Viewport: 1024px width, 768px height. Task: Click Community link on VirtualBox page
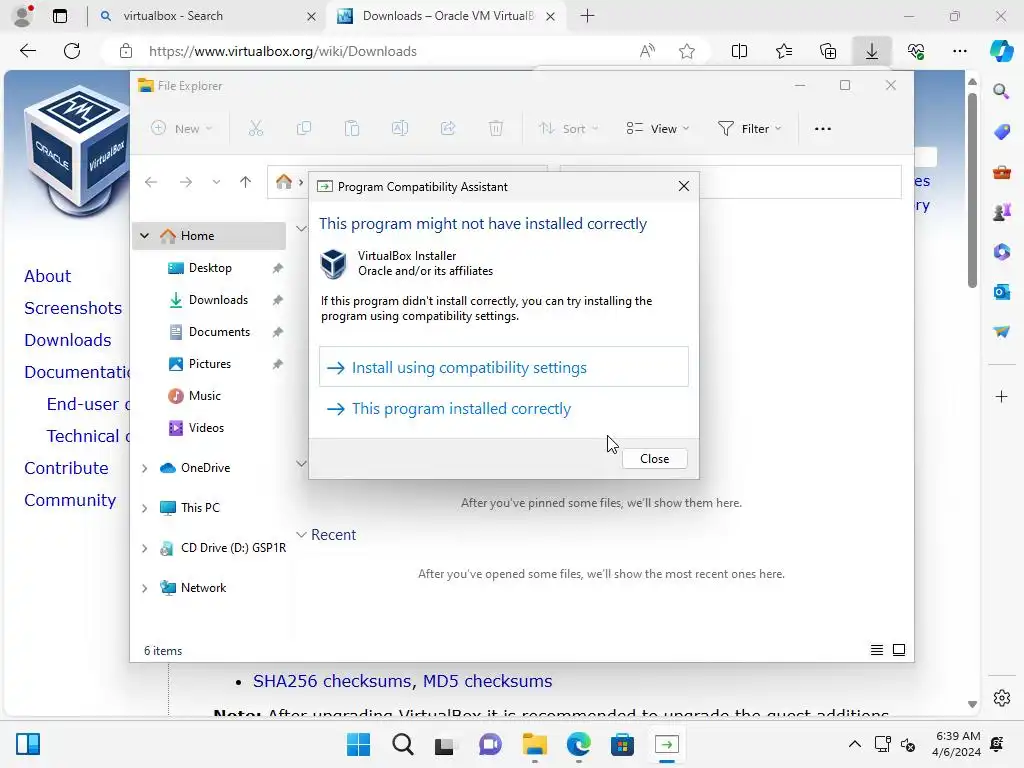click(70, 500)
